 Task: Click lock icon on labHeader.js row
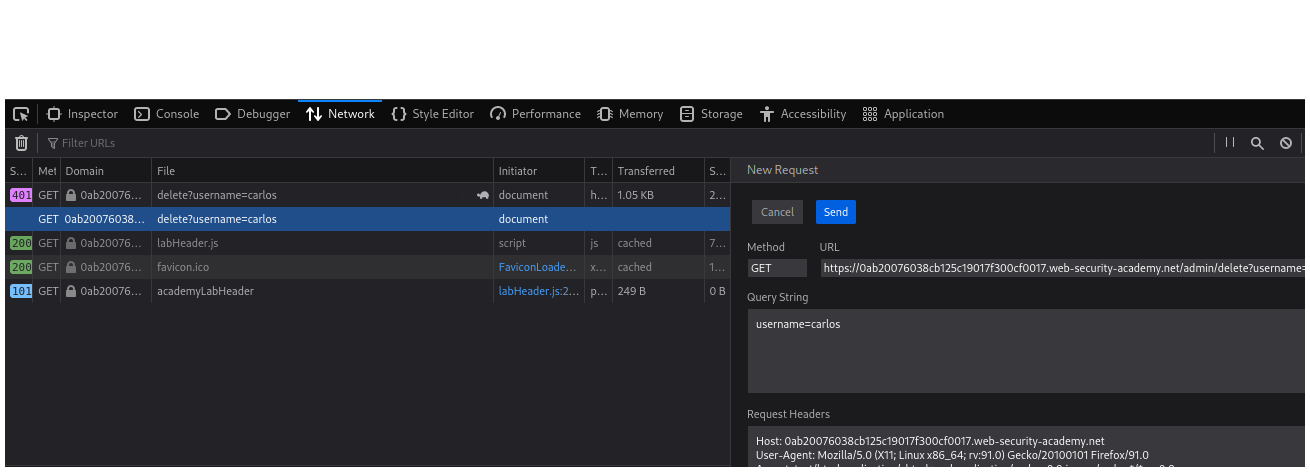point(71,243)
